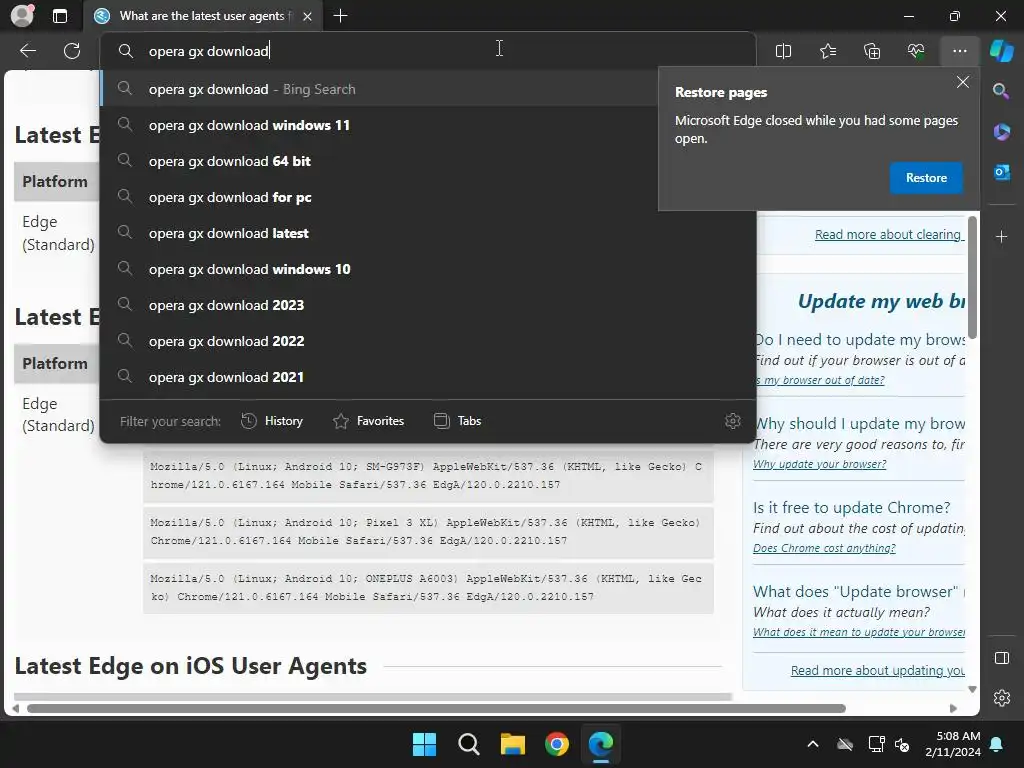Filter search by Tabs
Viewport: 1024px width, 768px height.
pyautogui.click(x=458, y=421)
